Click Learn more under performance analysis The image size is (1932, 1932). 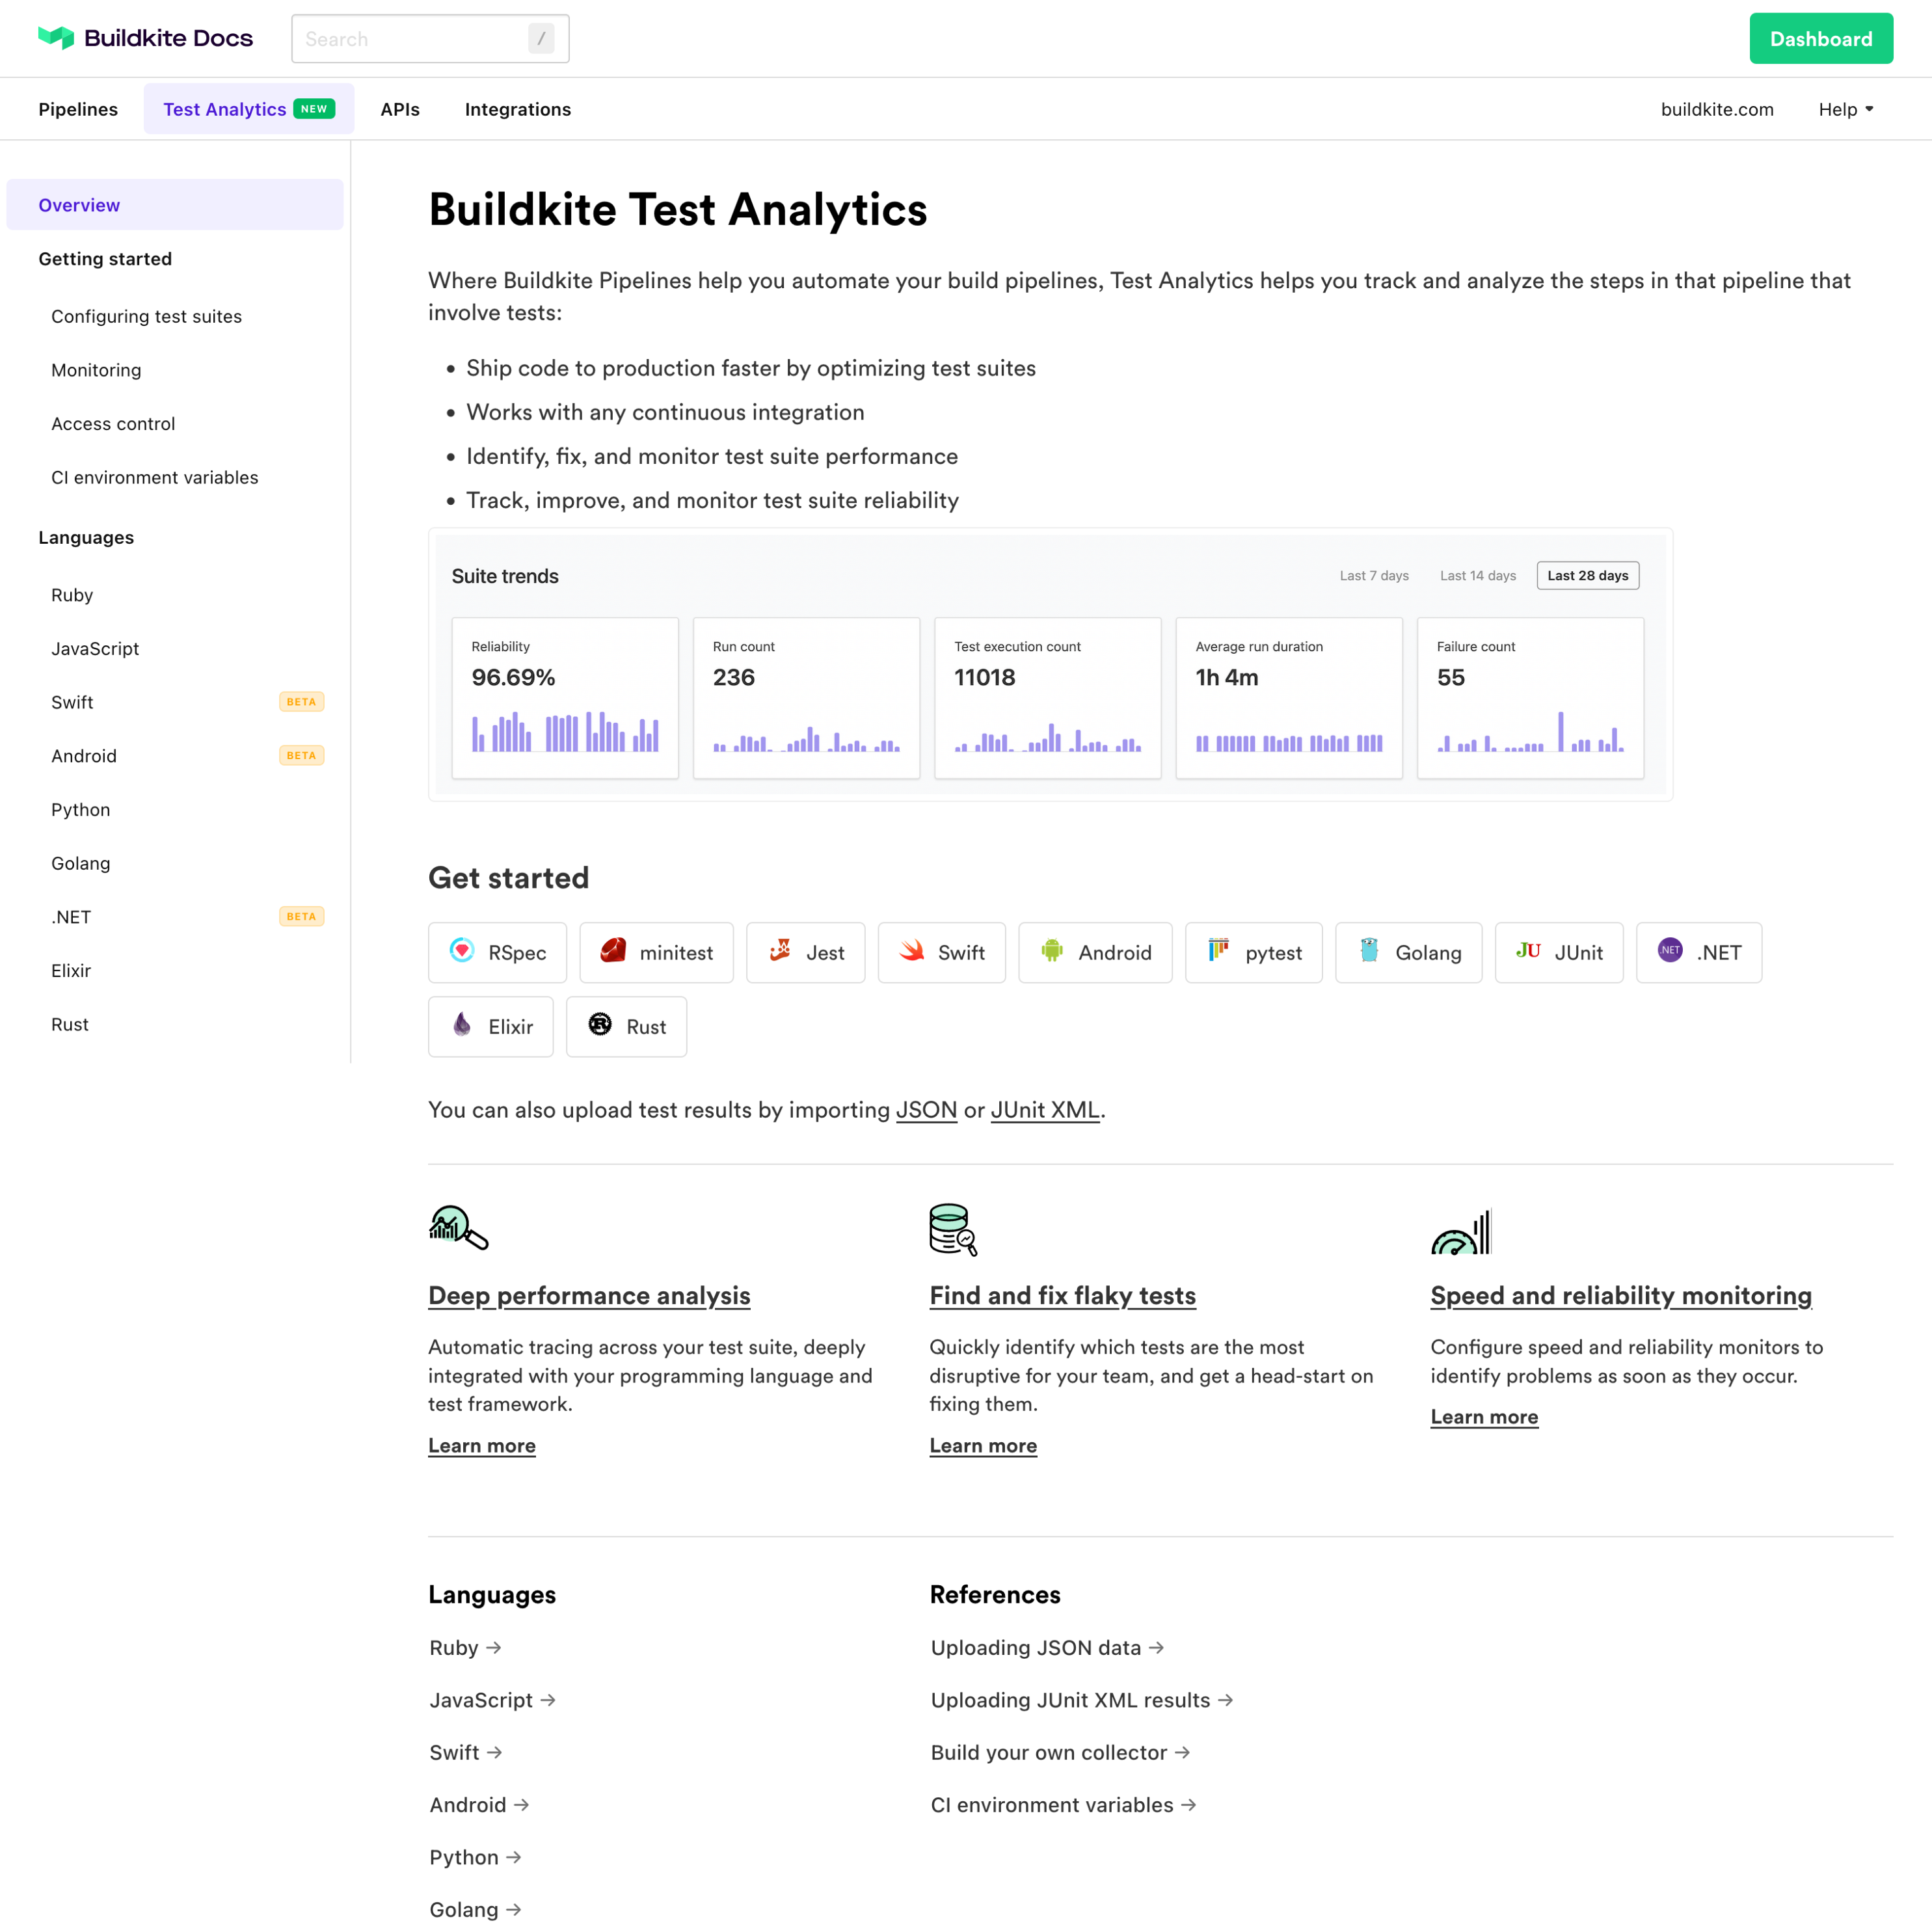tap(482, 1446)
